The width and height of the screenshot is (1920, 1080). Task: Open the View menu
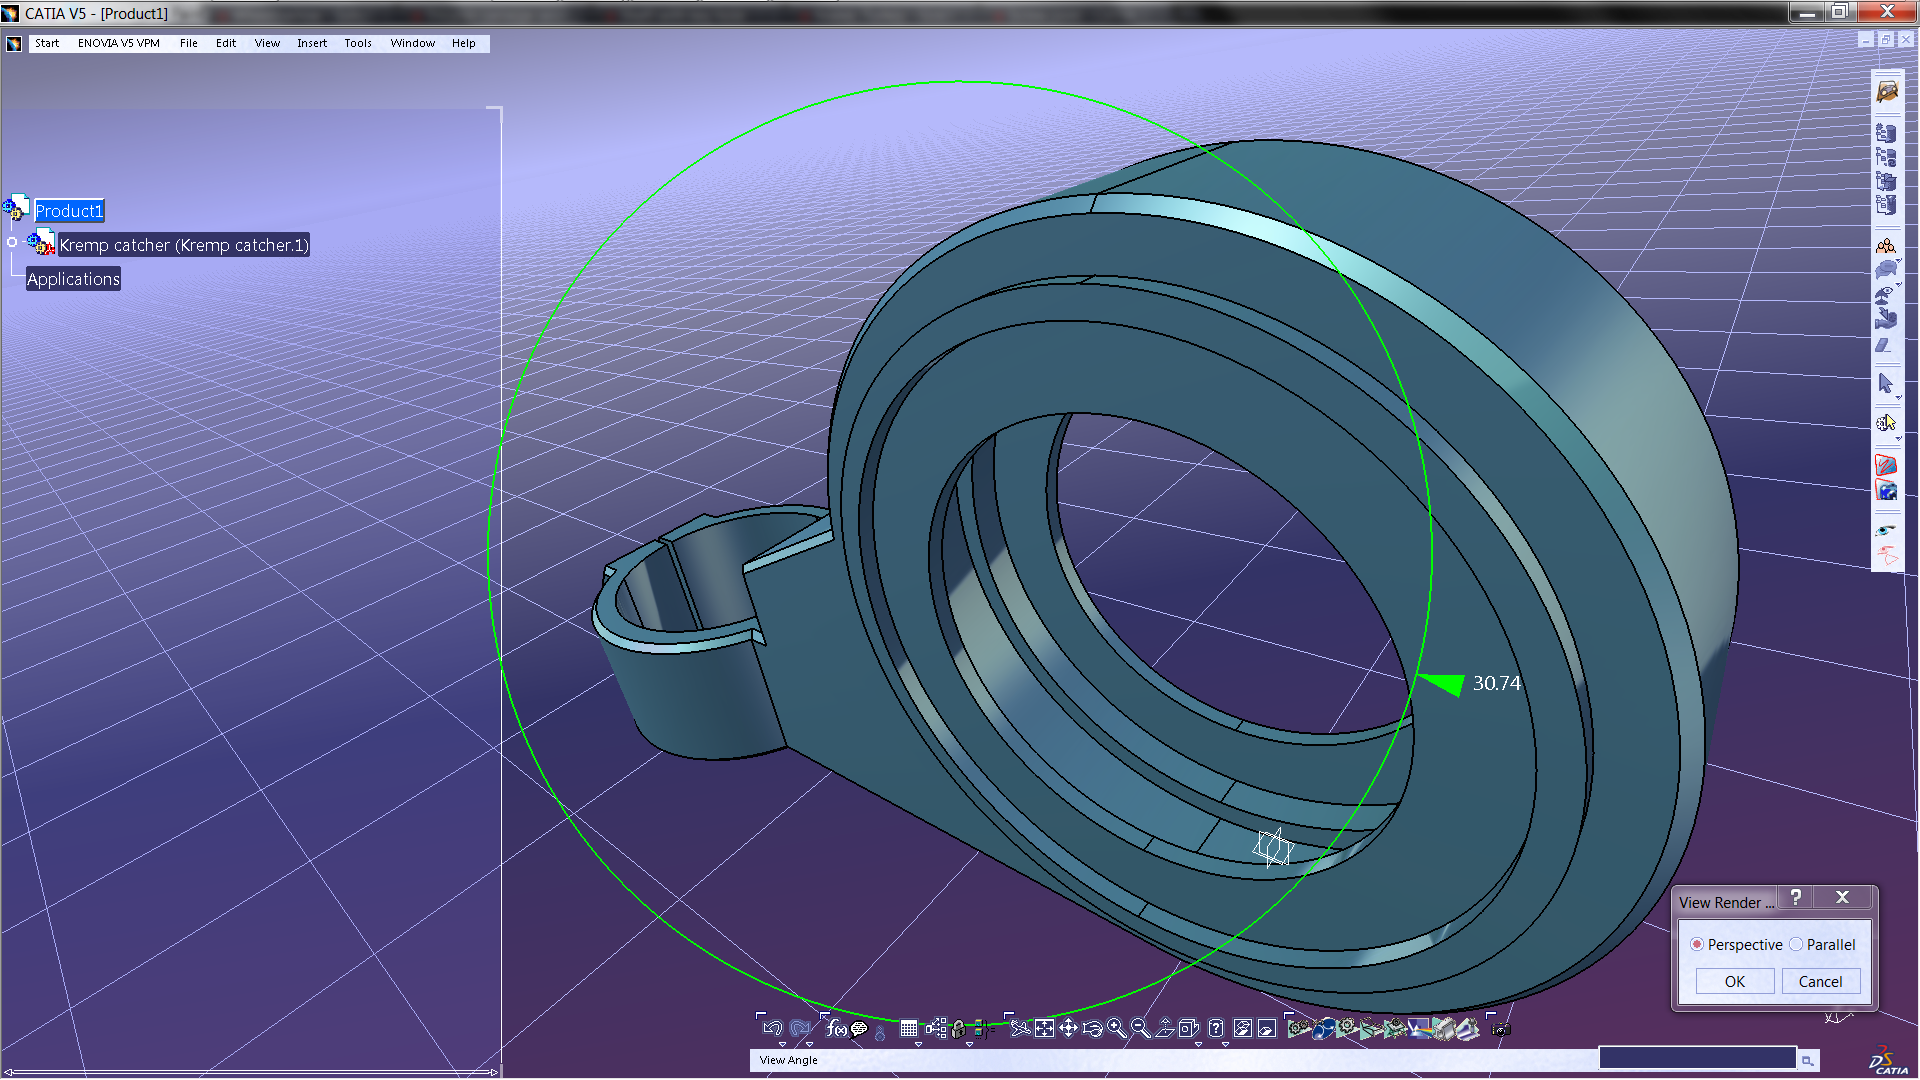tap(267, 43)
